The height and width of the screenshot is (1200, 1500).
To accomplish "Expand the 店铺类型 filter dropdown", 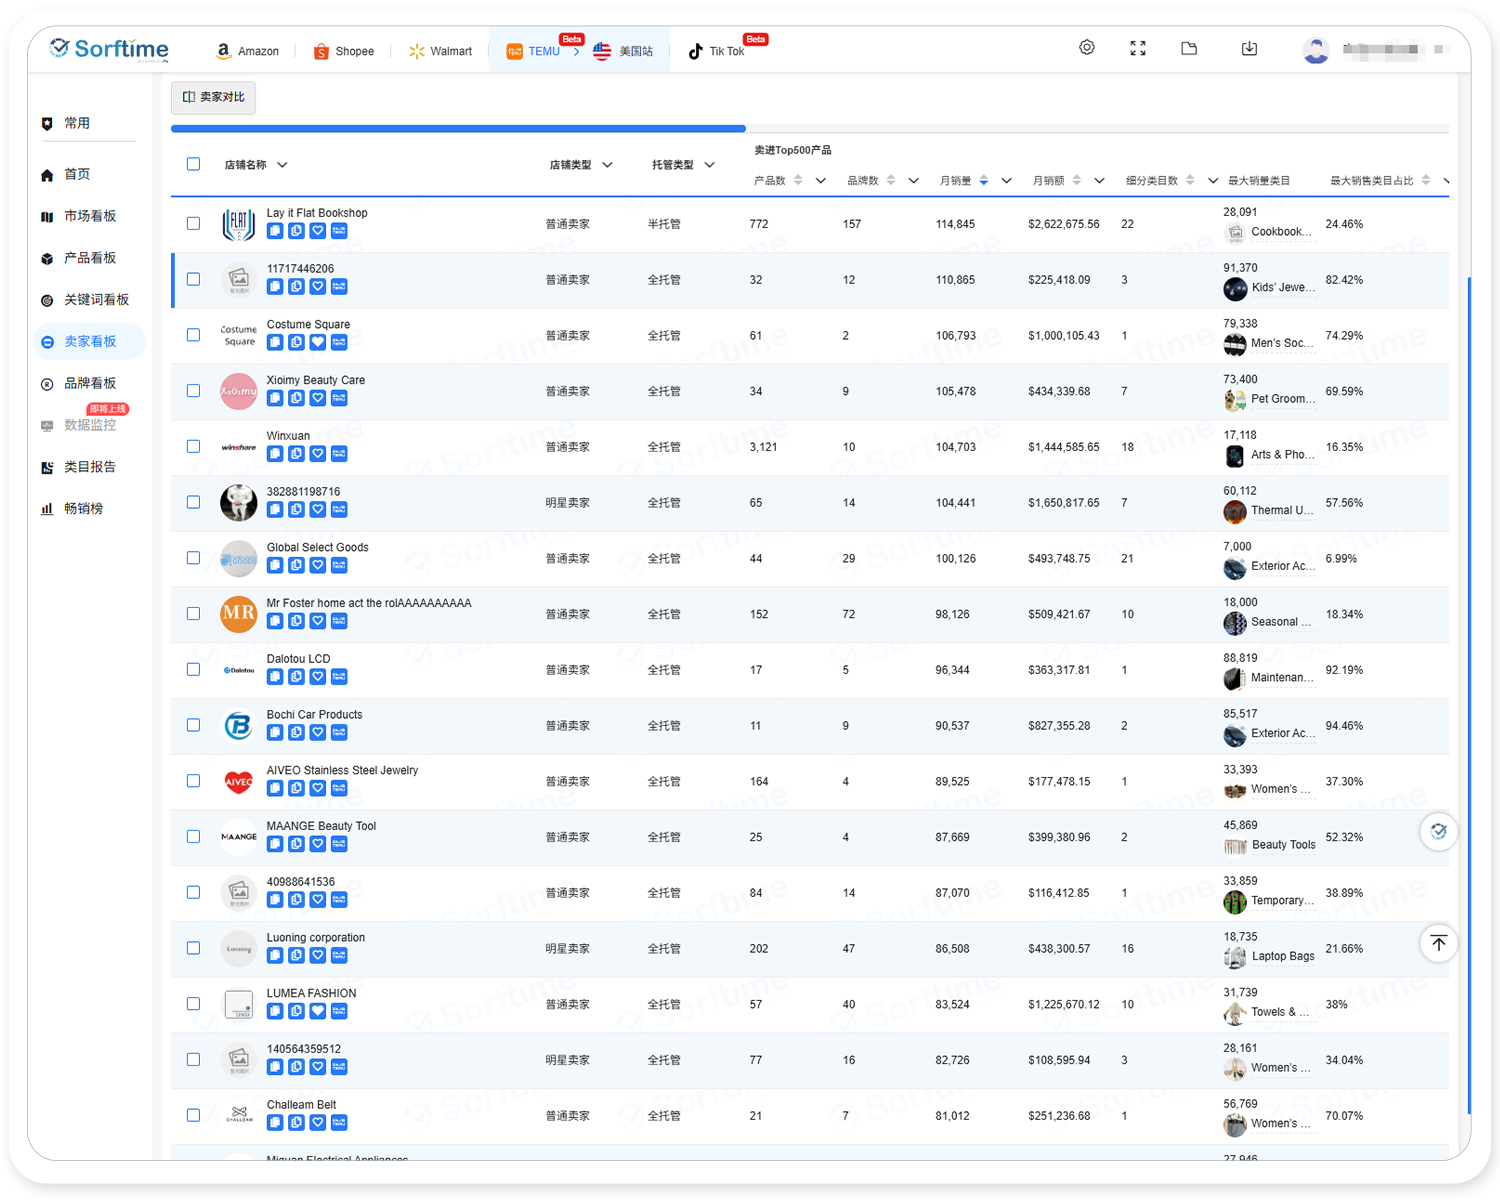I will click(607, 165).
